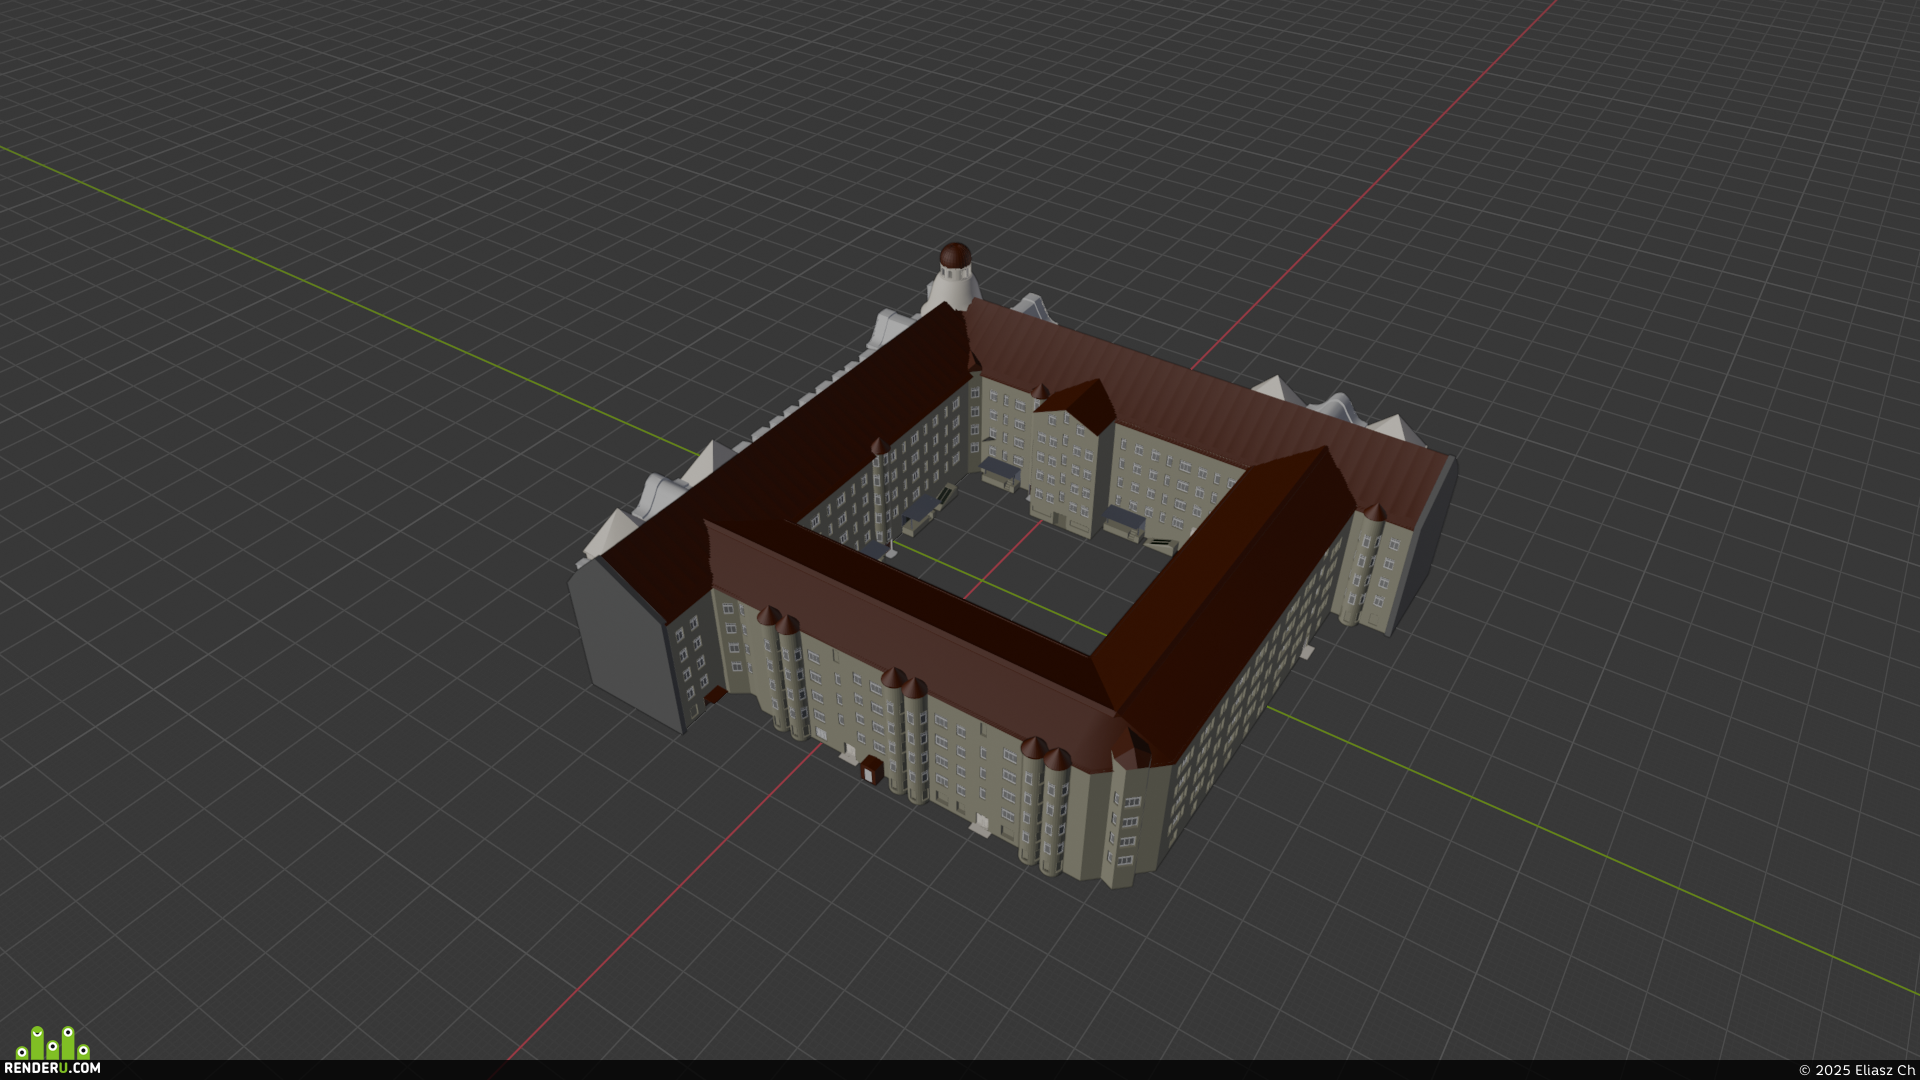Viewport: 1920px width, 1080px height.
Task: Select the domed tower on the building corner
Action: [x=953, y=275]
